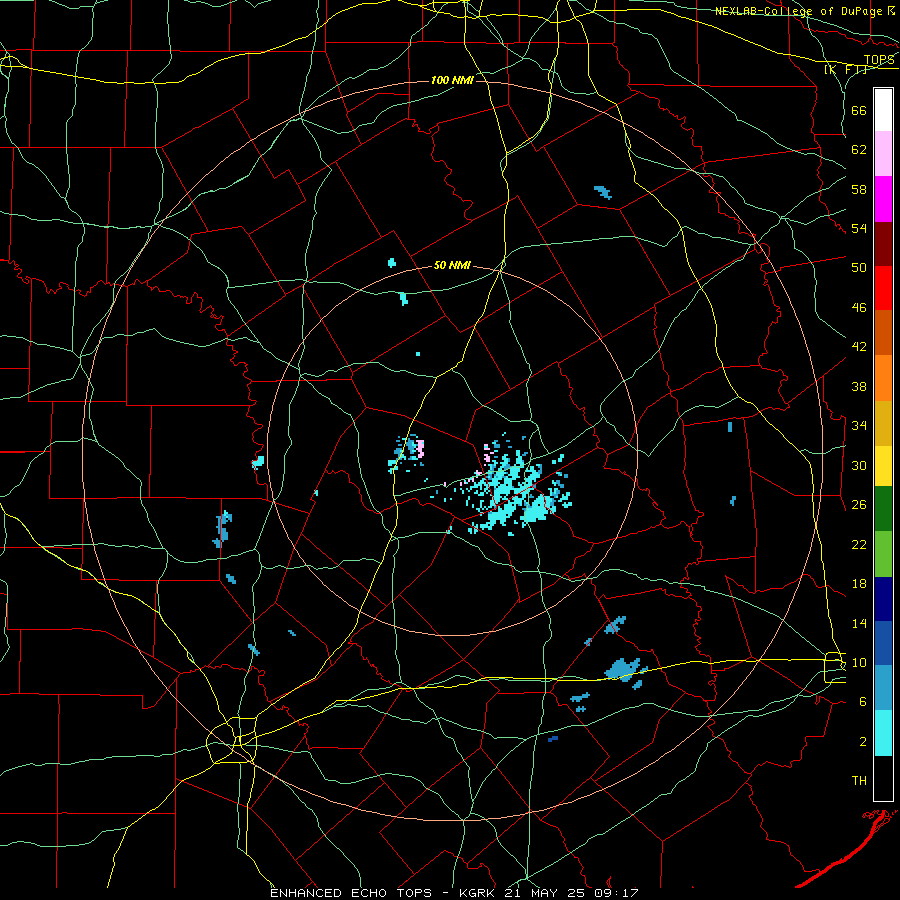The image size is (900, 900).
Task: Click the cyan legend swatch
Action: coord(883,733)
